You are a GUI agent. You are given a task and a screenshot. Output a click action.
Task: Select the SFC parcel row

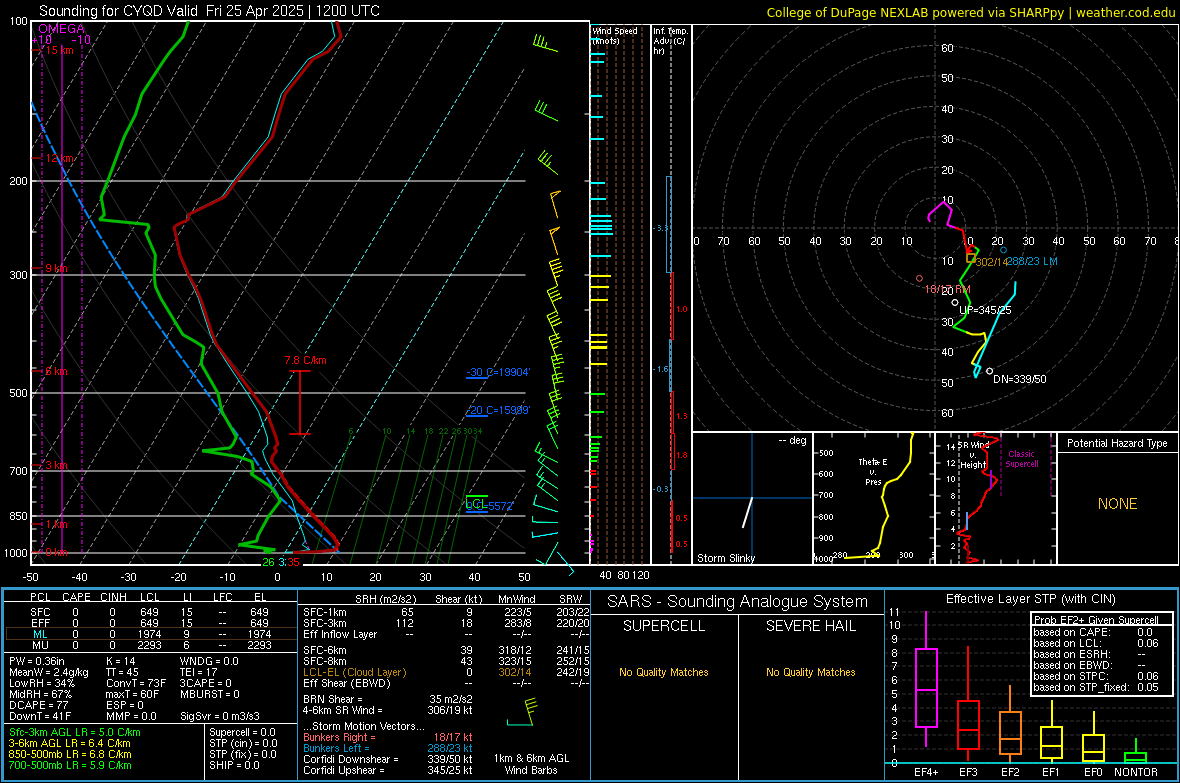[150, 612]
